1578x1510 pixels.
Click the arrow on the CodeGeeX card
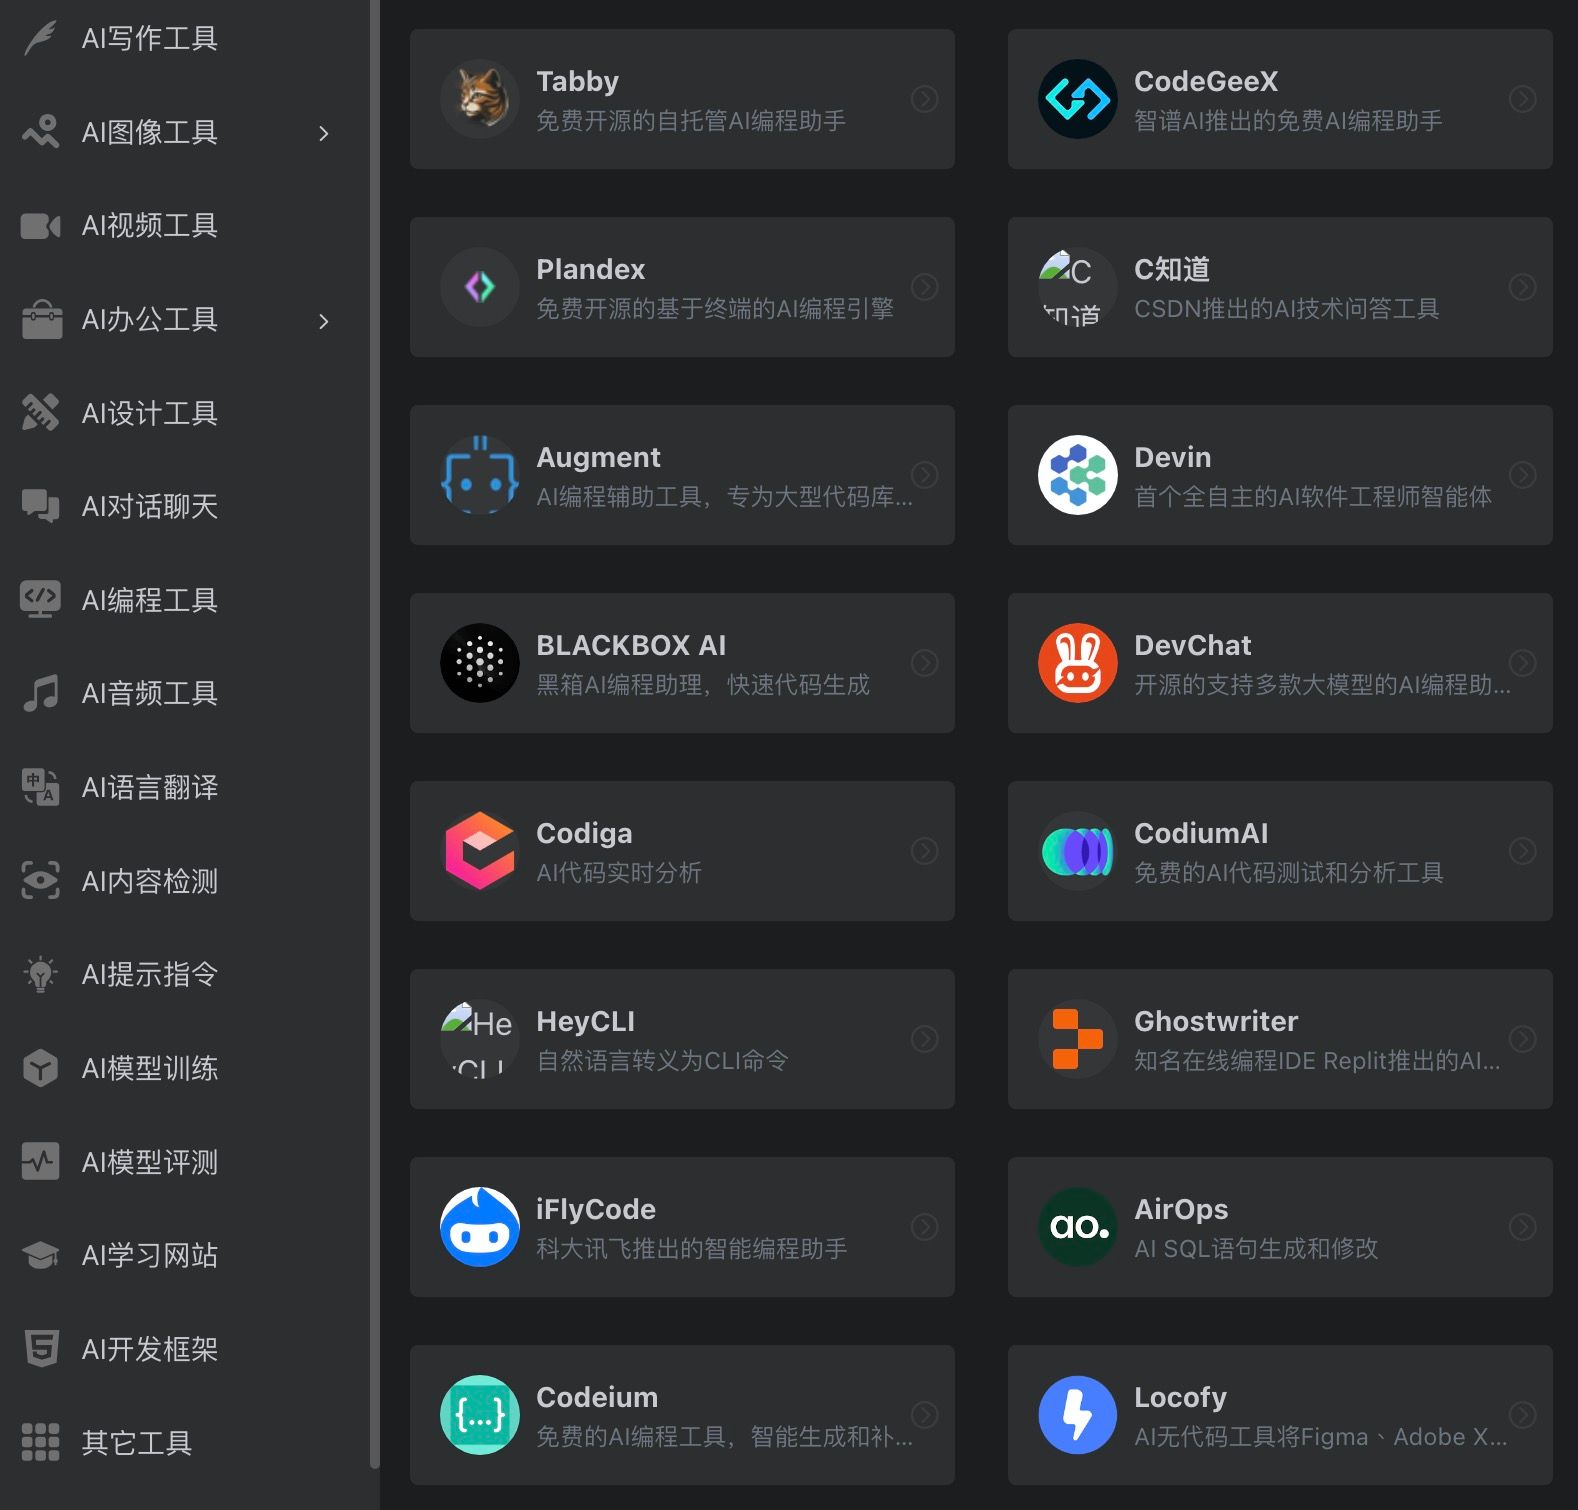(x=1523, y=99)
